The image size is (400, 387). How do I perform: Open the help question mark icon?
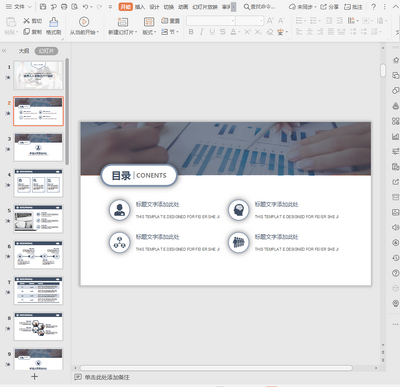tap(374, 7)
